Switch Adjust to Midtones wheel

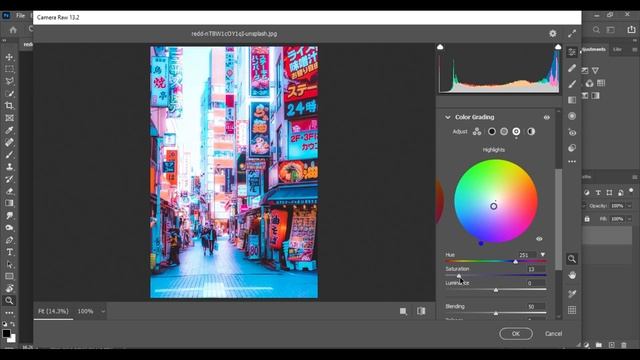coord(504,131)
